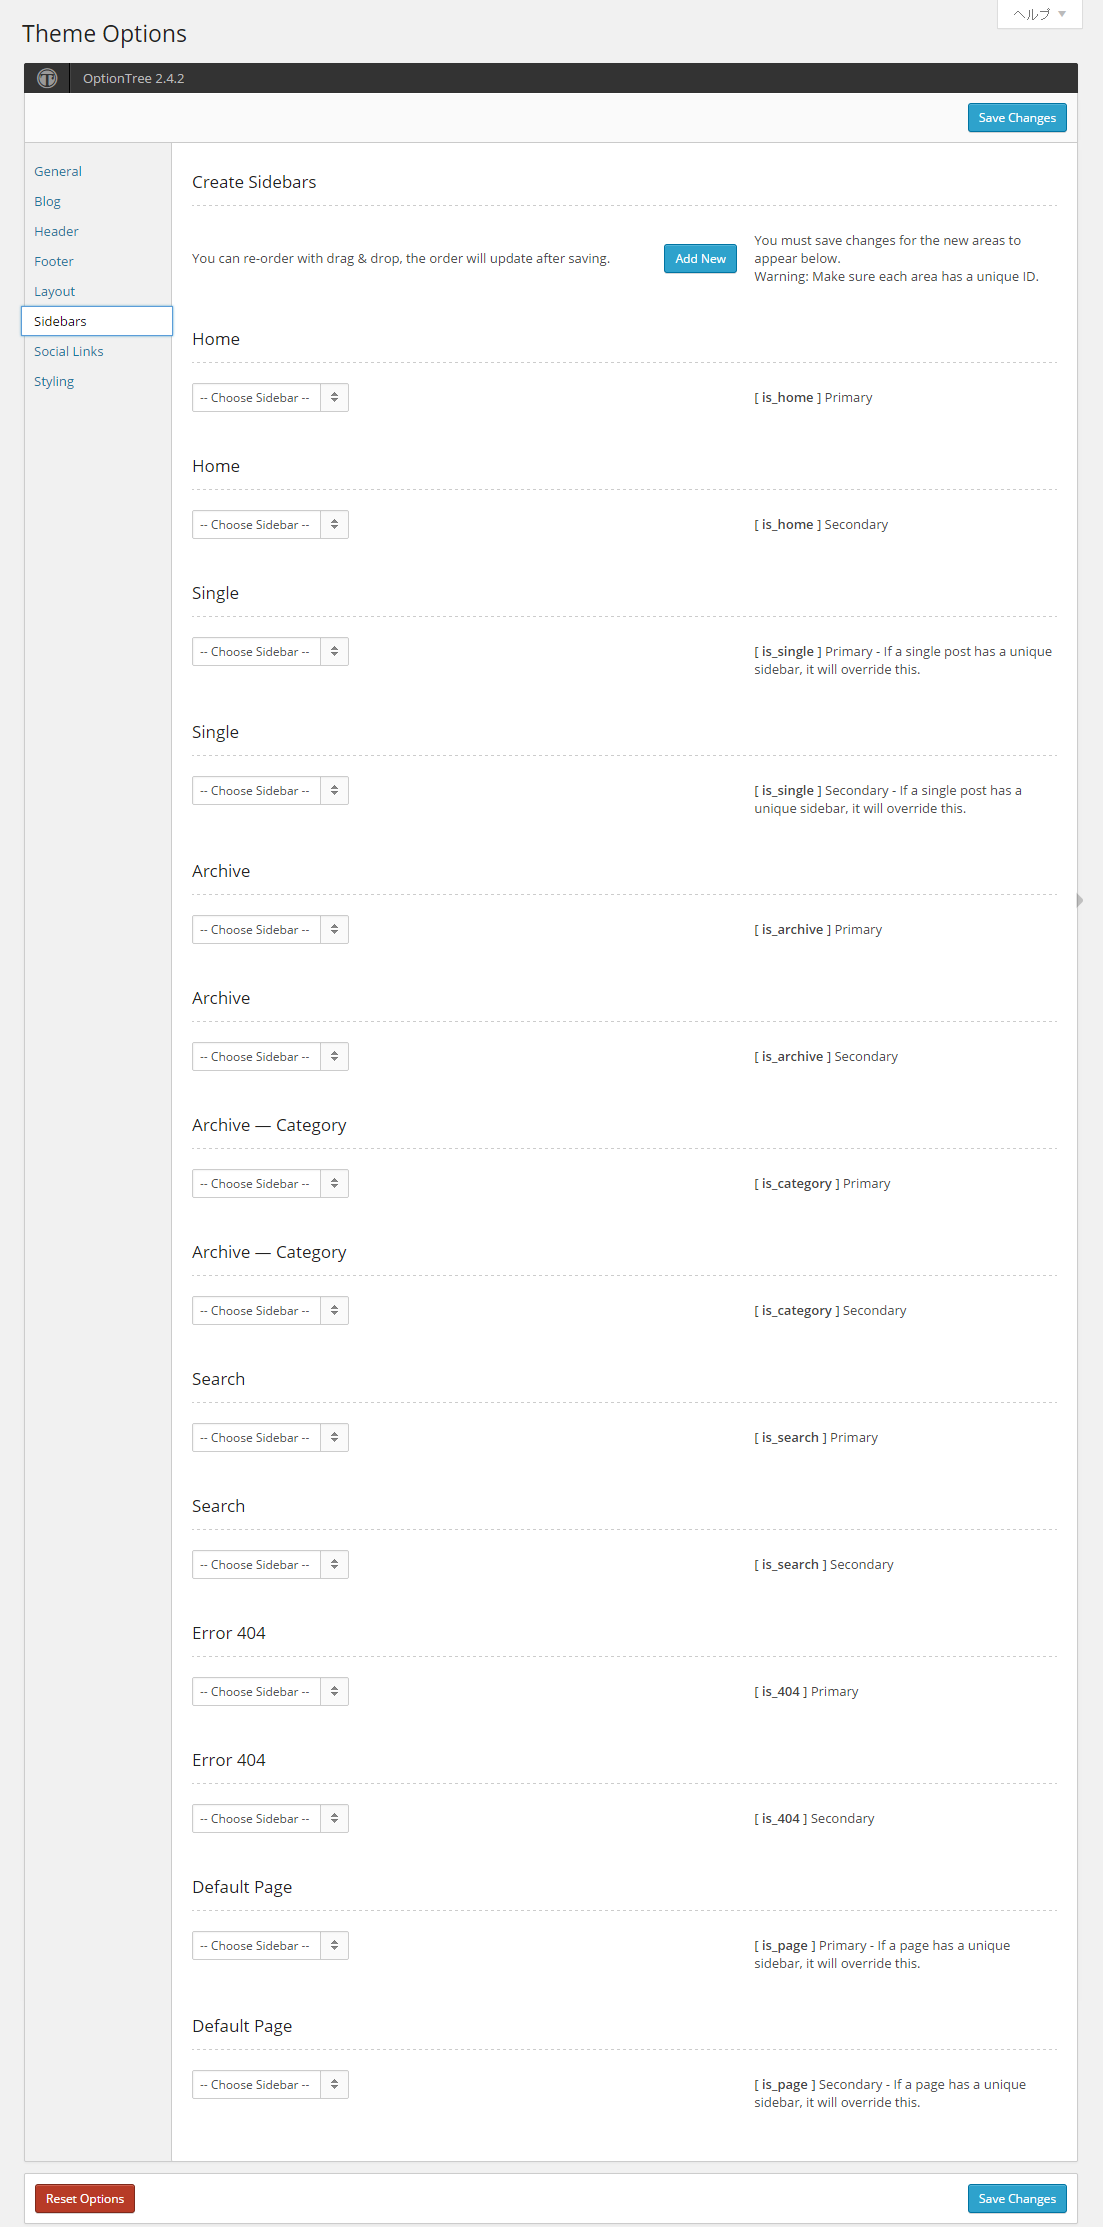Click the top Save Changes button

tap(1017, 118)
